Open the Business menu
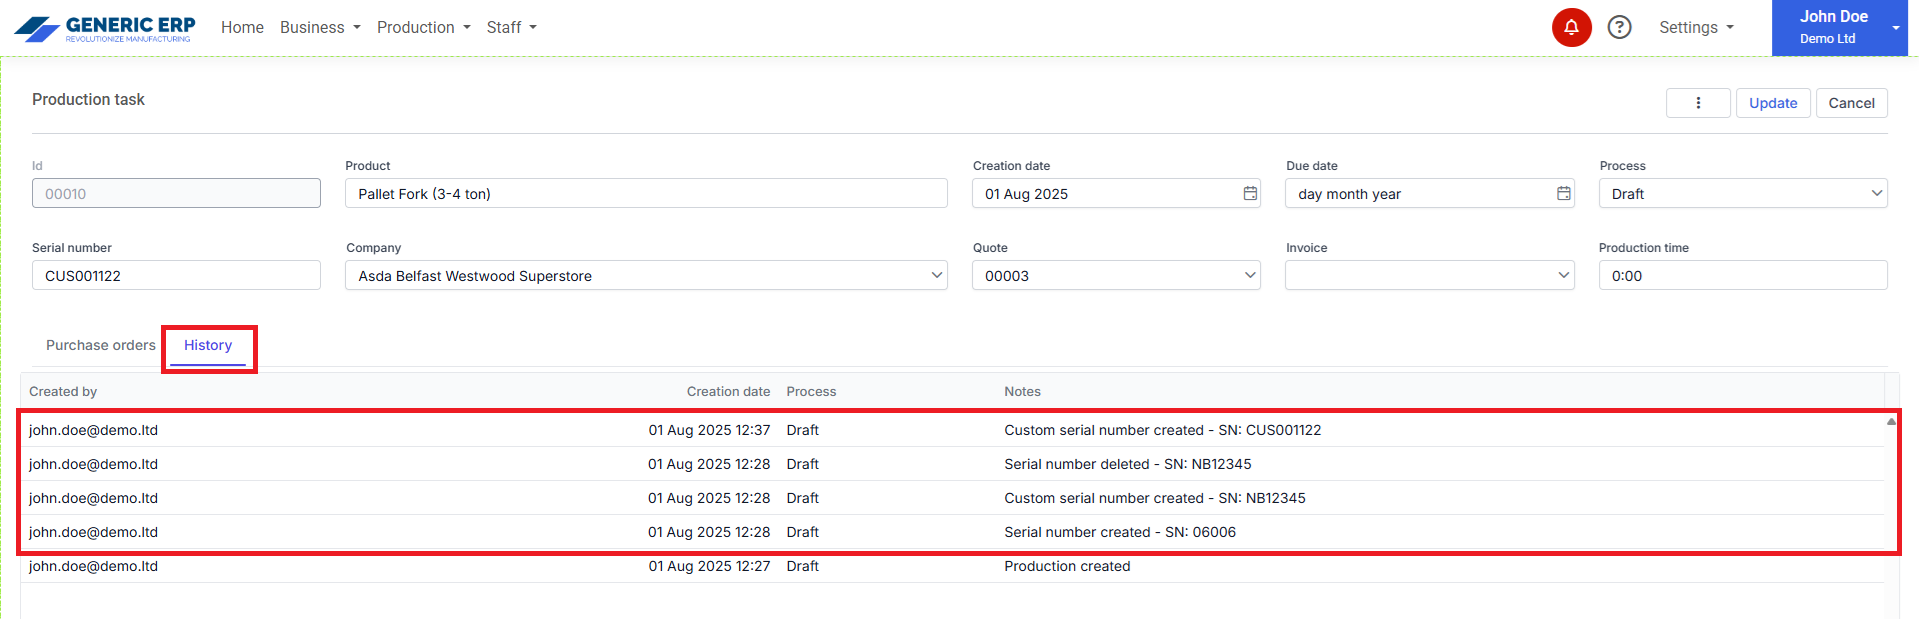This screenshot has height=619, width=1919. click(319, 27)
